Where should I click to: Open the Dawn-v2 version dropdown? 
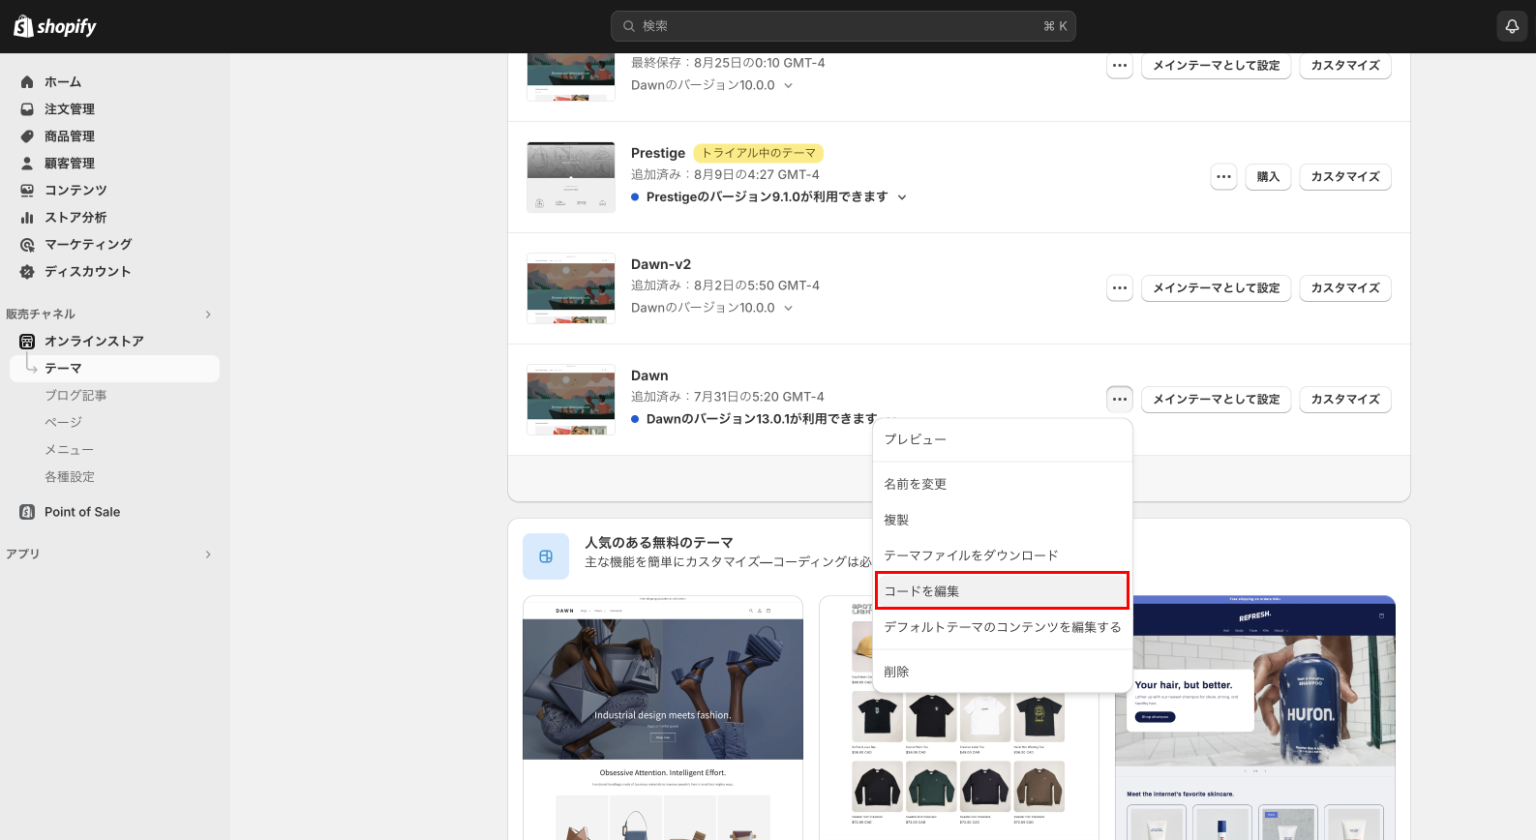click(x=789, y=307)
